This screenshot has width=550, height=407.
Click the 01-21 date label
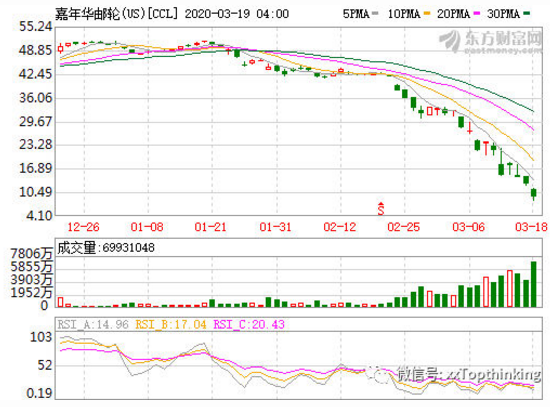tap(210, 227)
